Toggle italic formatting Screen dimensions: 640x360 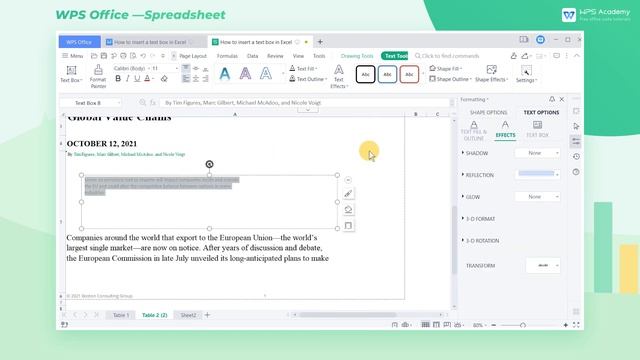pyautogui.click(x=127, y=79)
